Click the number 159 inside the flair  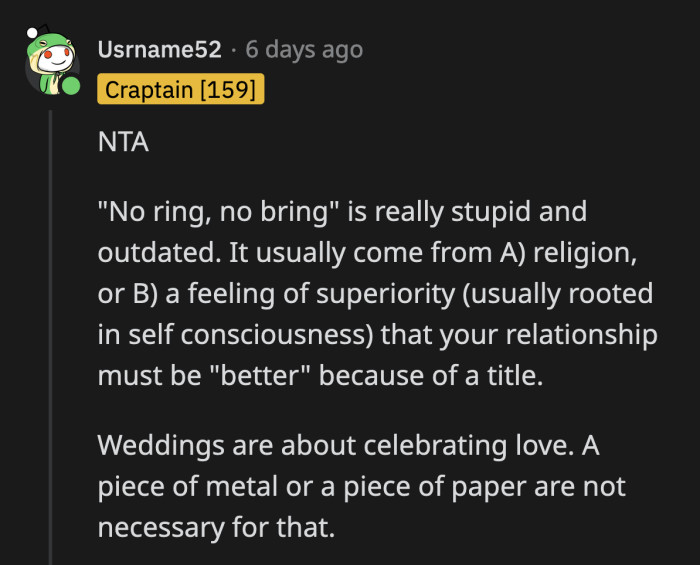(230, 90)
